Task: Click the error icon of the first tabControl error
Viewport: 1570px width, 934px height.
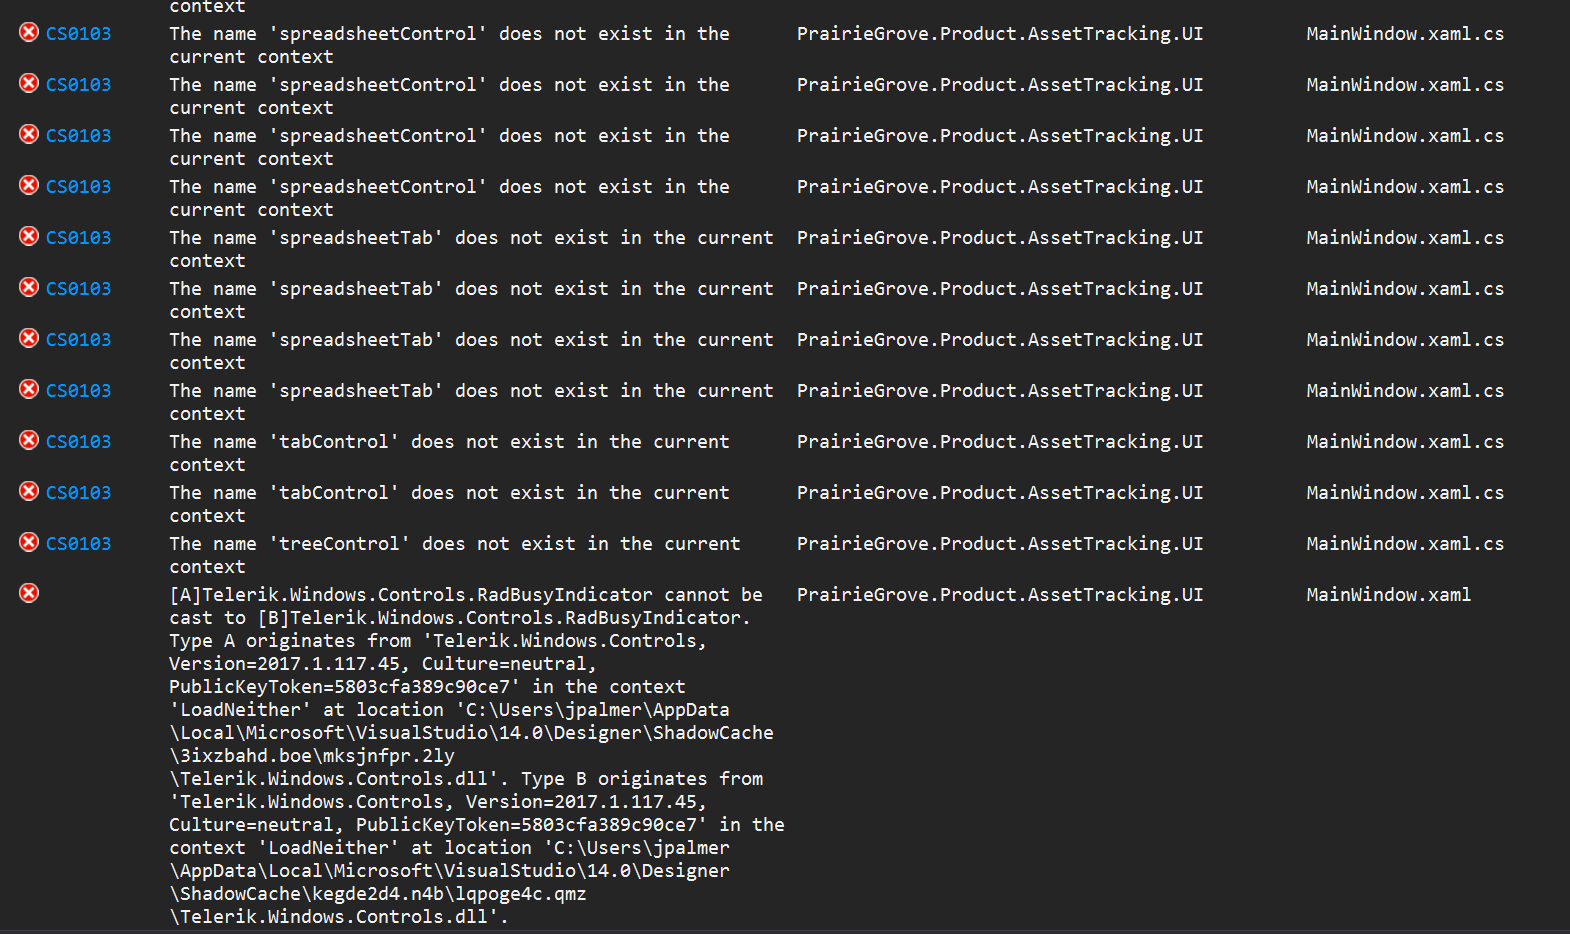Action: coord(29,440)
